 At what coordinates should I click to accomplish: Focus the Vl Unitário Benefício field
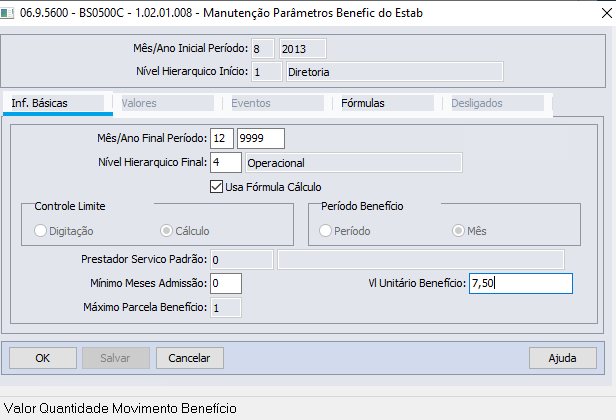[x=521, y=283]
